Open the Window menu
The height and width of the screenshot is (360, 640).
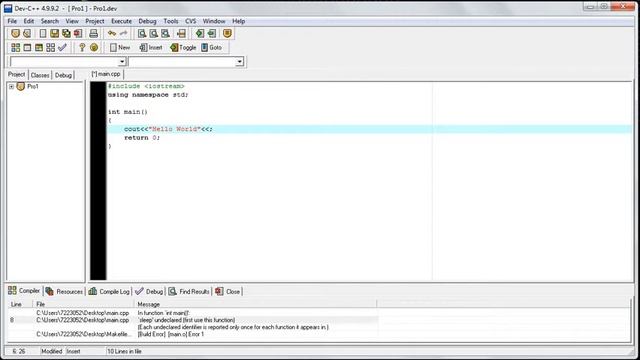(x=214, y=21)
